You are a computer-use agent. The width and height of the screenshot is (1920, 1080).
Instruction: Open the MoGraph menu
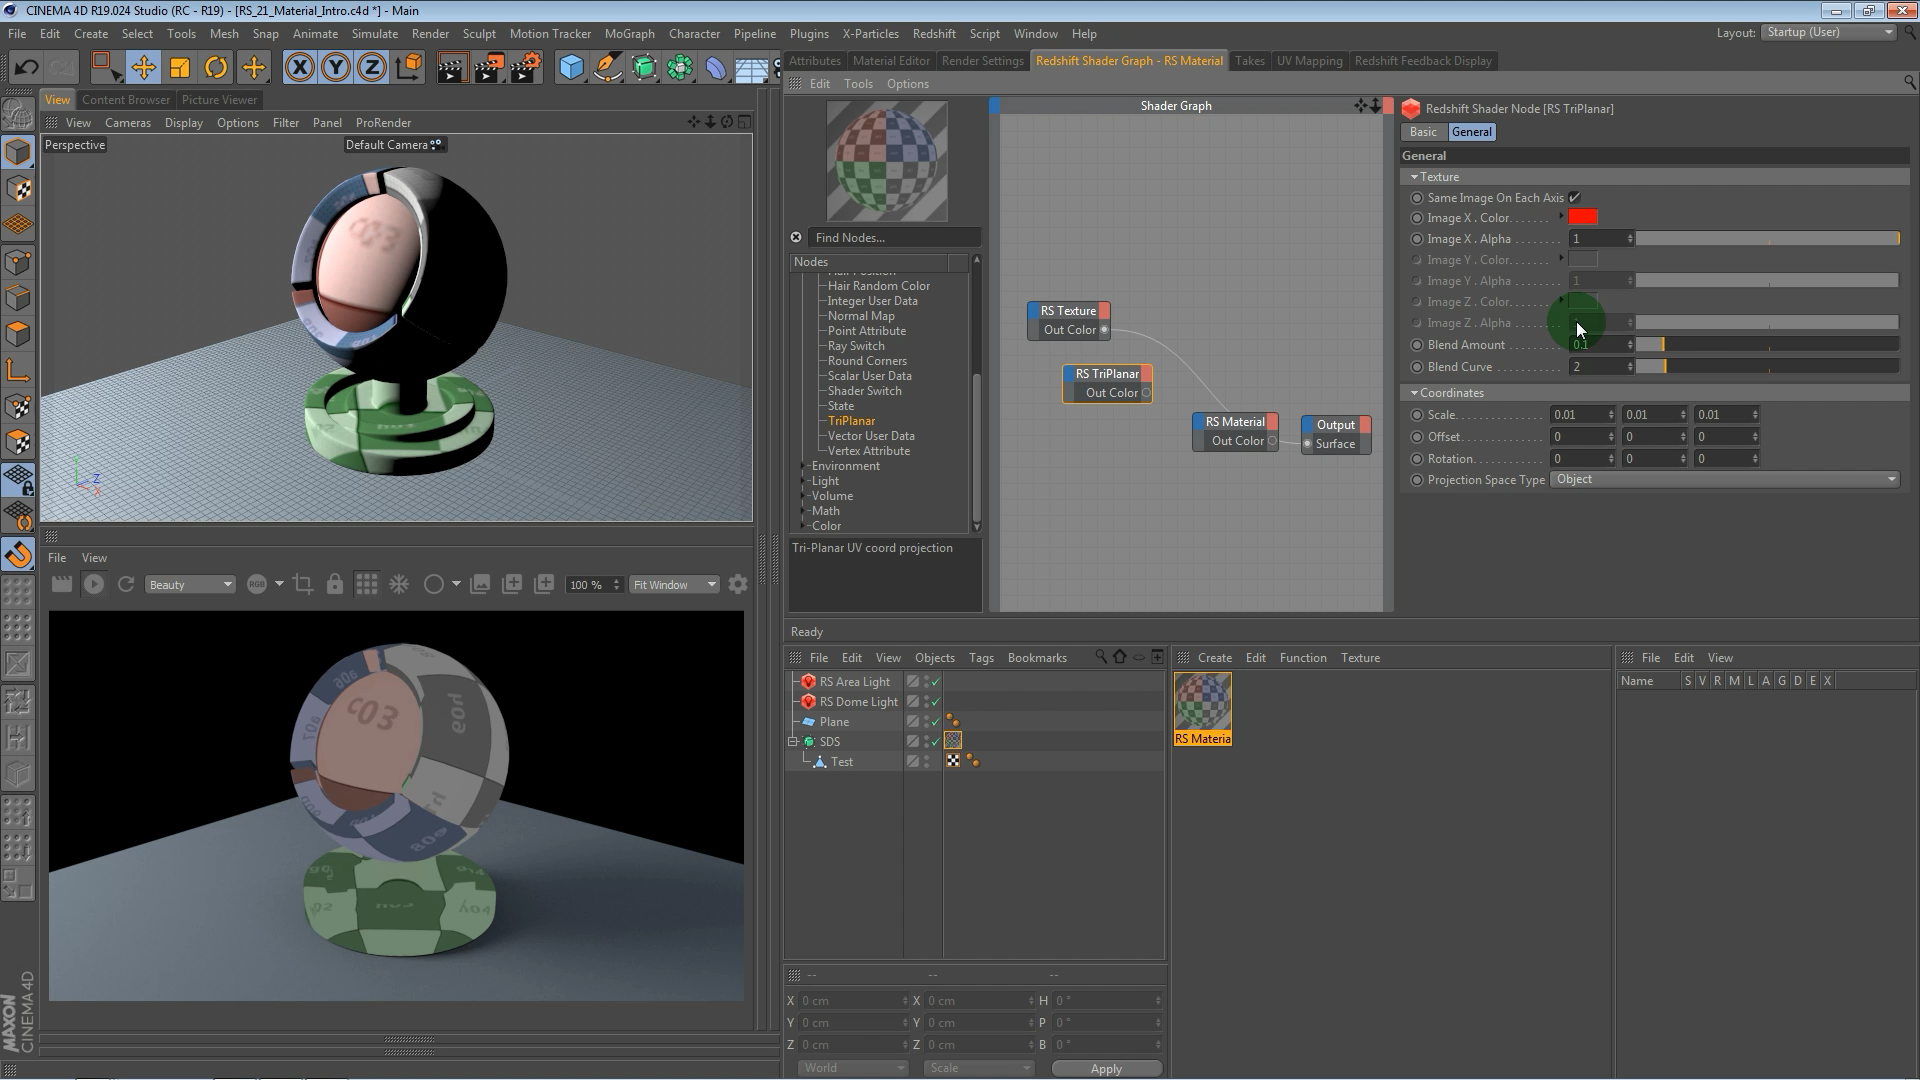click(629, 34)
